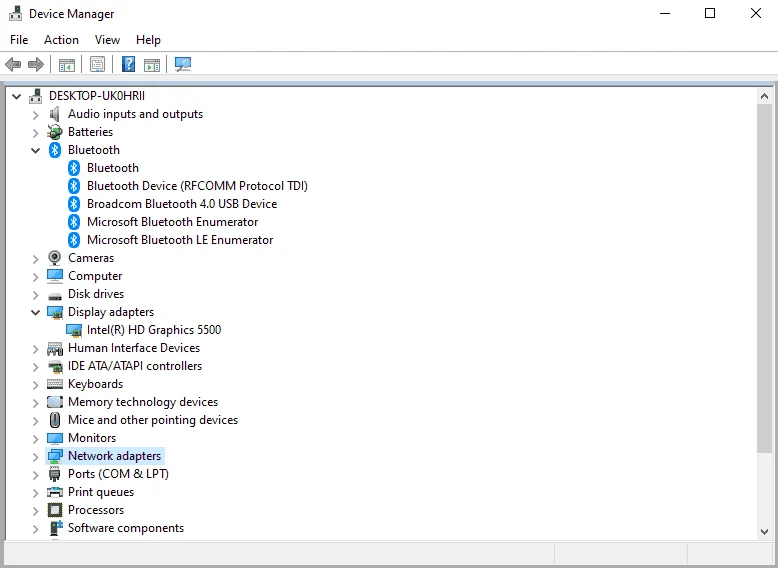778x568 pixels.
Task: Click the Device Manager title bar icon
Action: point(15,13)
